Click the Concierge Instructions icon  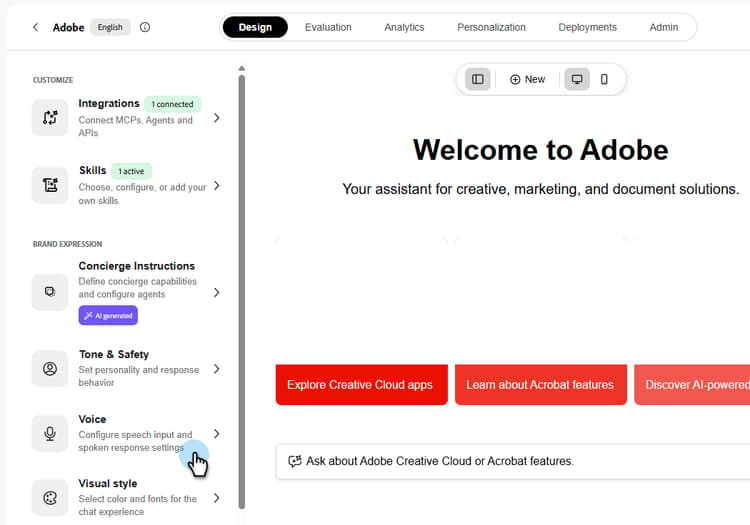(x=50, y=292)
